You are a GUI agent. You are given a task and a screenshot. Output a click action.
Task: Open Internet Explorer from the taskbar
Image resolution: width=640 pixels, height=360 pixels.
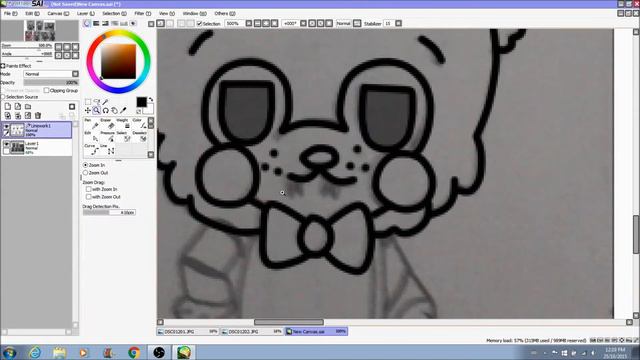click(35, 352)
